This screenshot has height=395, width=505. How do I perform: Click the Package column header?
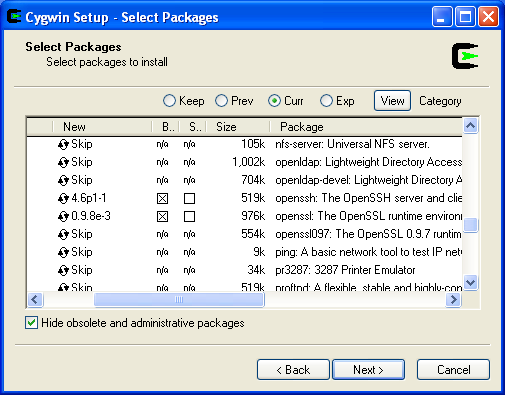click(x=366, y=127)
